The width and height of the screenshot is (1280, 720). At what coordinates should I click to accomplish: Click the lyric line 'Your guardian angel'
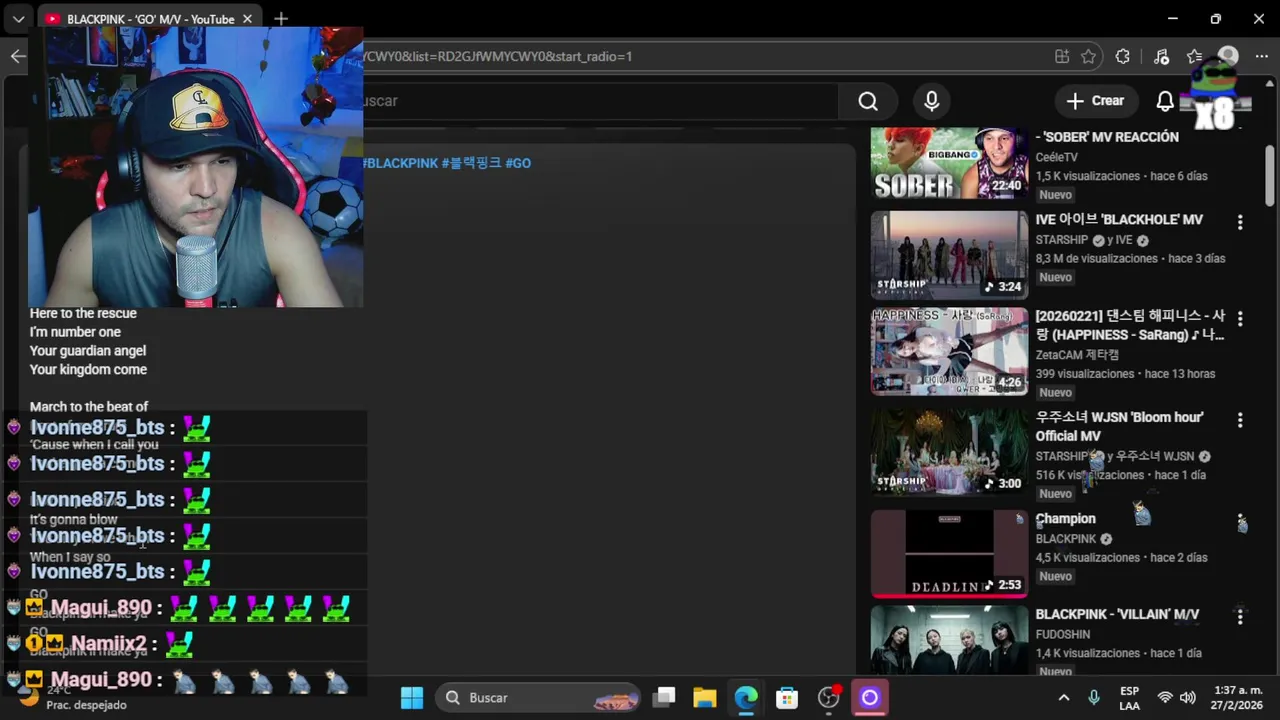pyautogui.click(x=88, y=351)
